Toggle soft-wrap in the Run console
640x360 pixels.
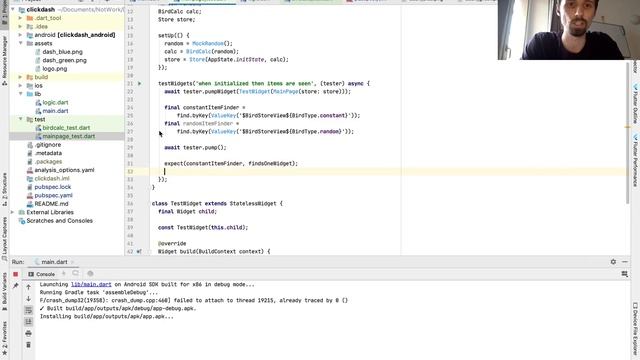[29, 310]
